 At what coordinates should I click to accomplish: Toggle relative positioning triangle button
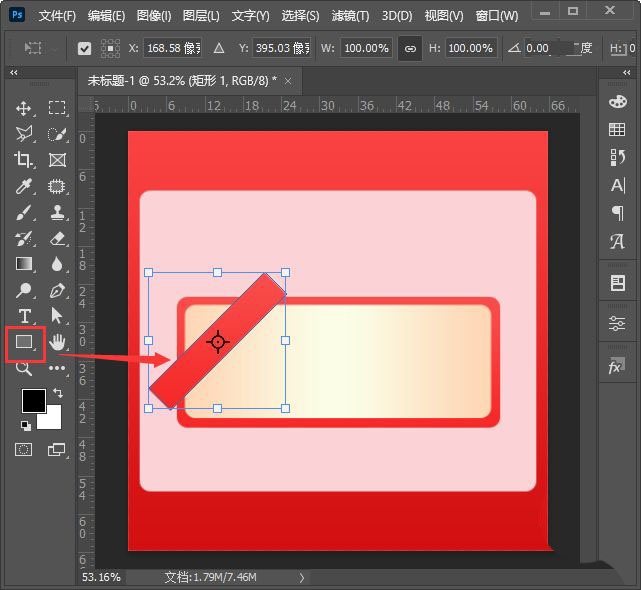[219, 49]
